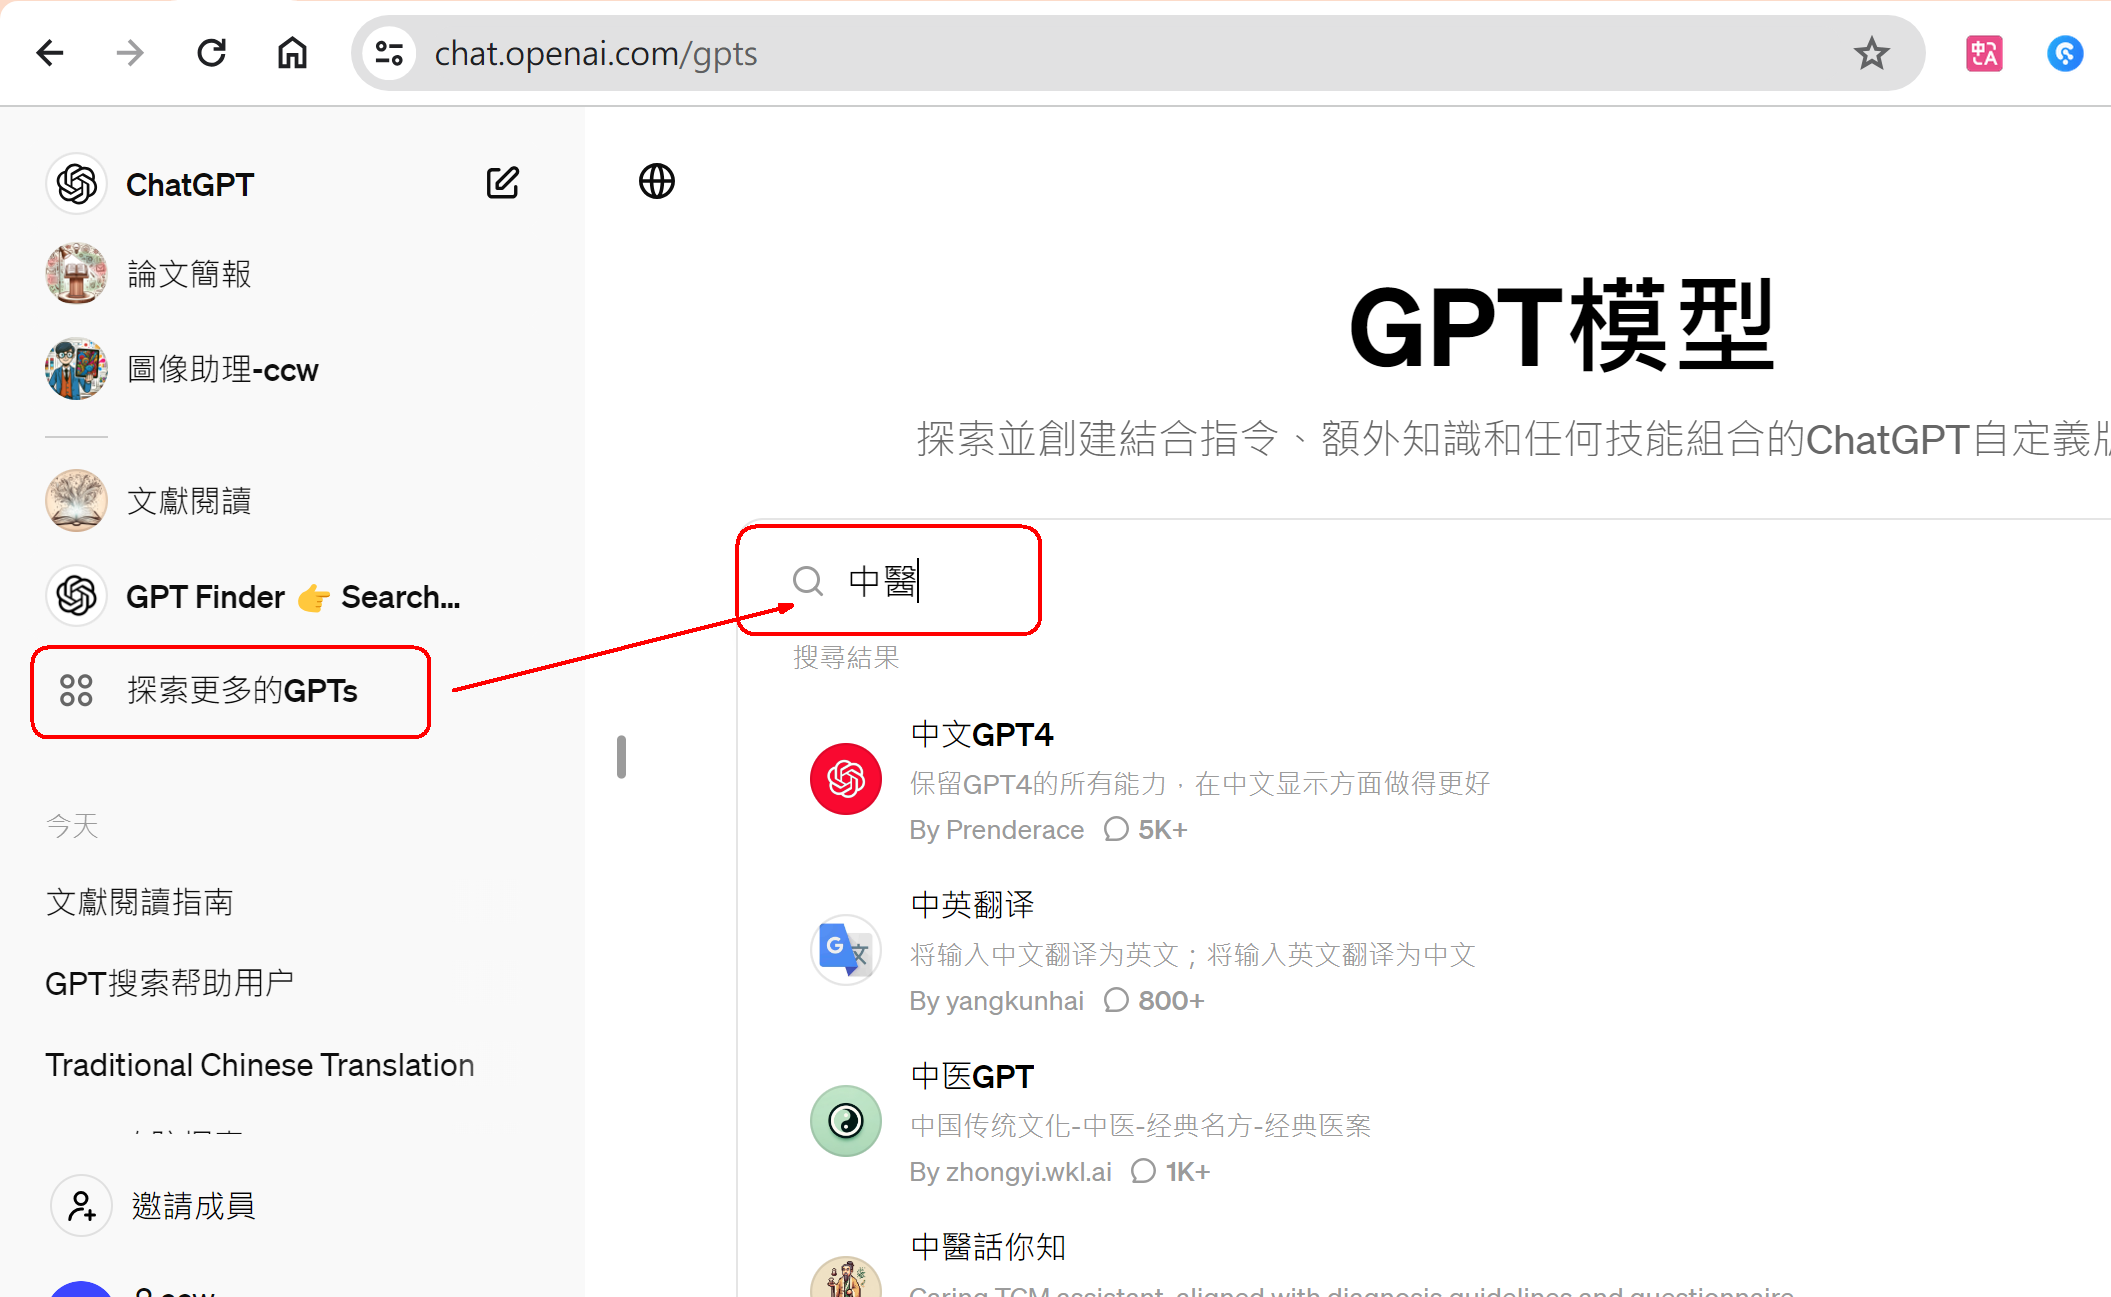Open 中医GPT yin-yang icon

846,1121
